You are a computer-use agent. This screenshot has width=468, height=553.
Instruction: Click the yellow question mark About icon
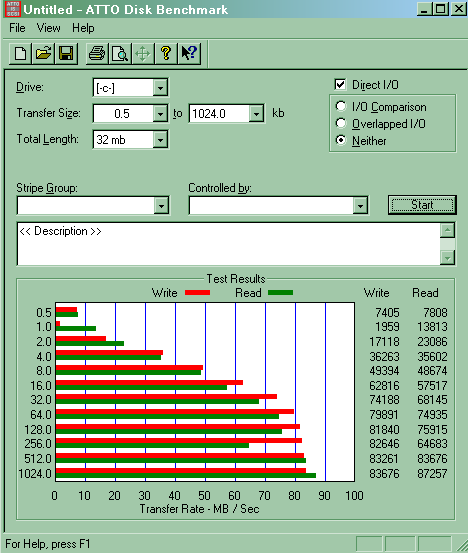tap(166, 54)
